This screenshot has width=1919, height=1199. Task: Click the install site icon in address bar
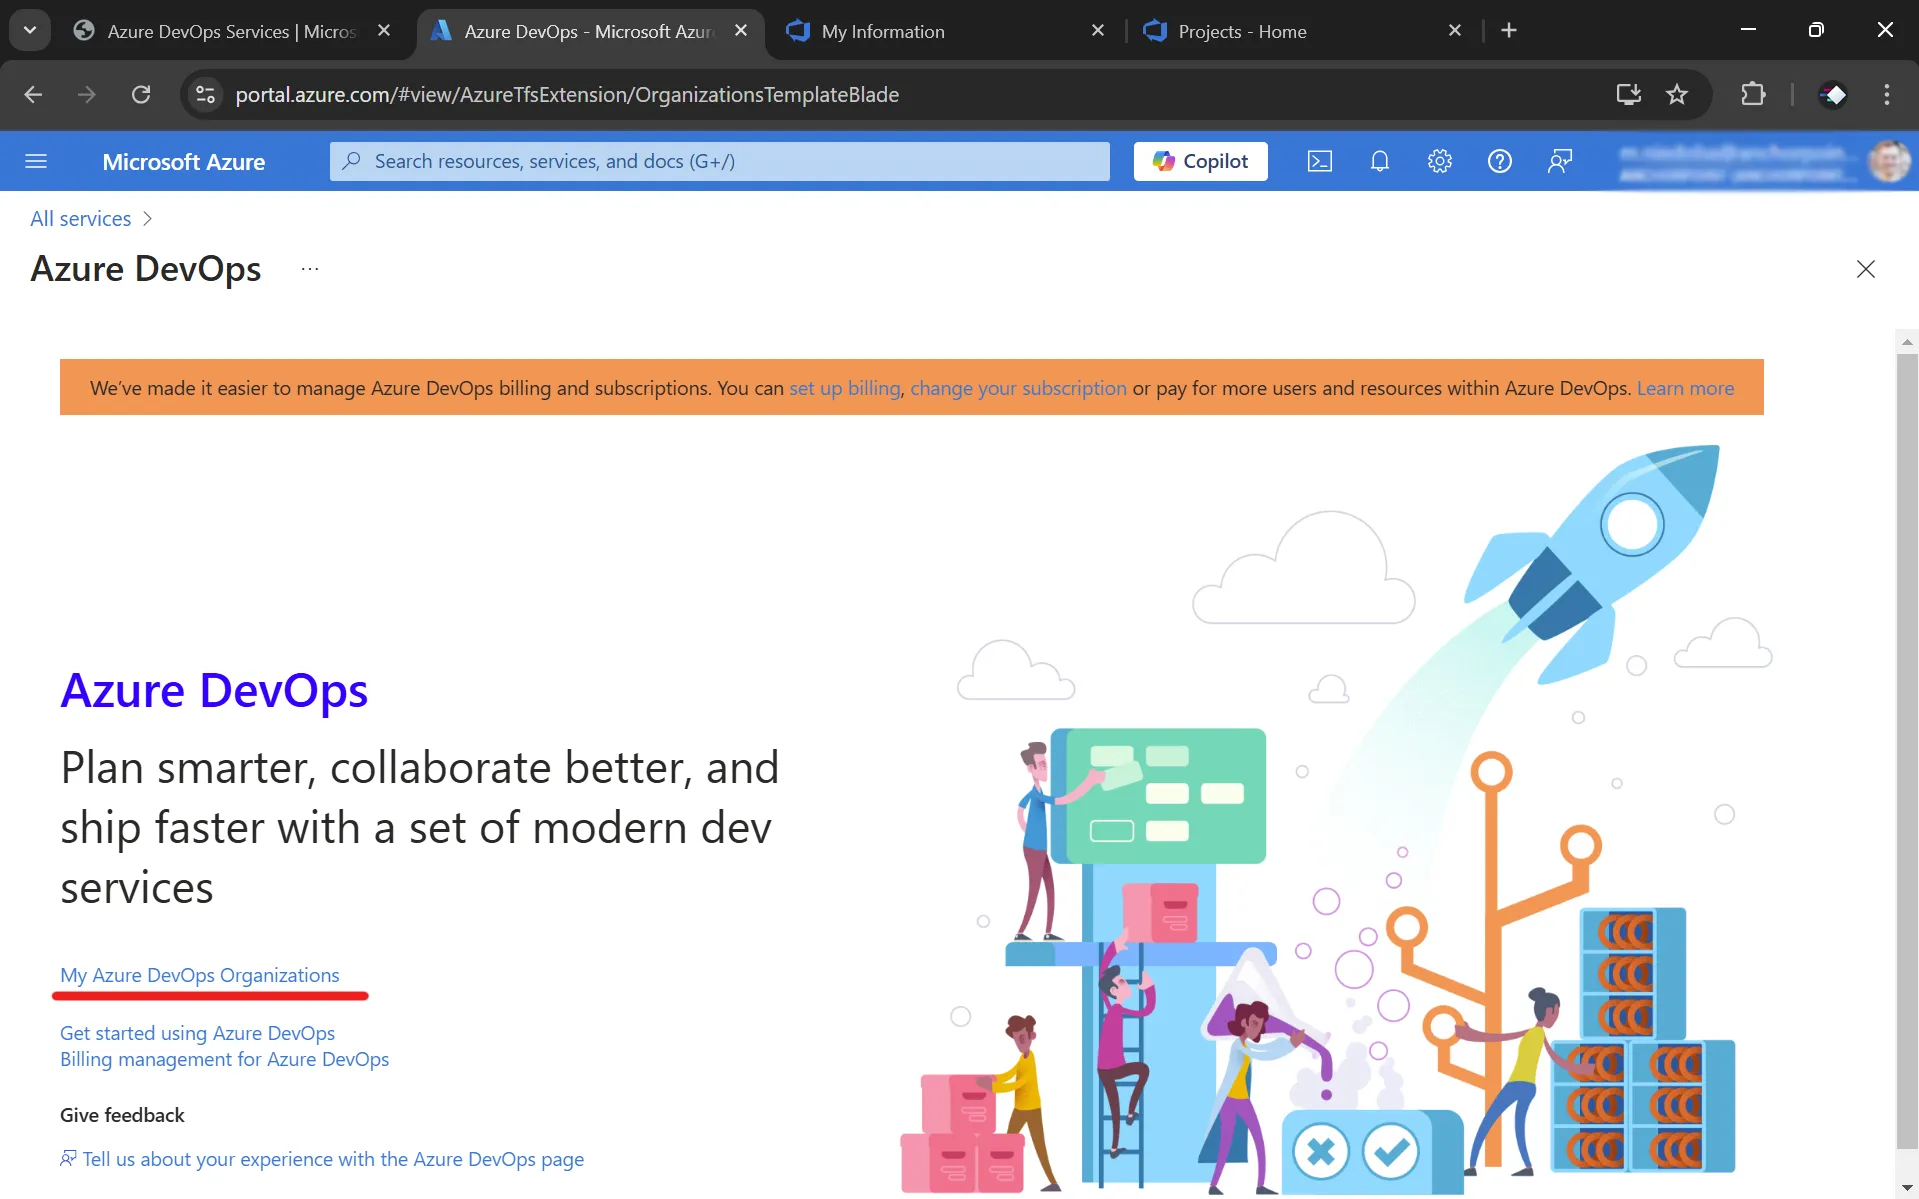[x=1628, y=95]
